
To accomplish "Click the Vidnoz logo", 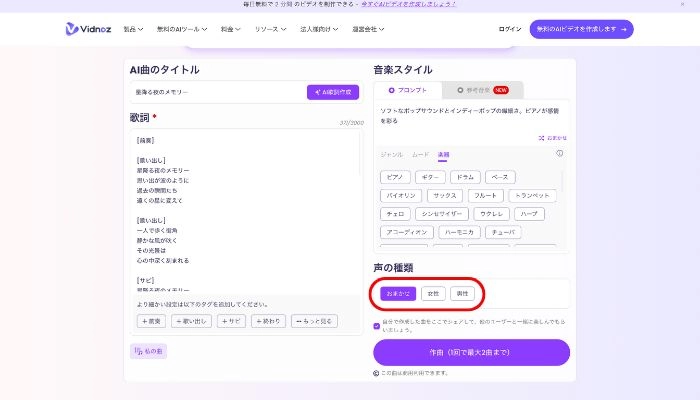I will click(x=88, y=29).
